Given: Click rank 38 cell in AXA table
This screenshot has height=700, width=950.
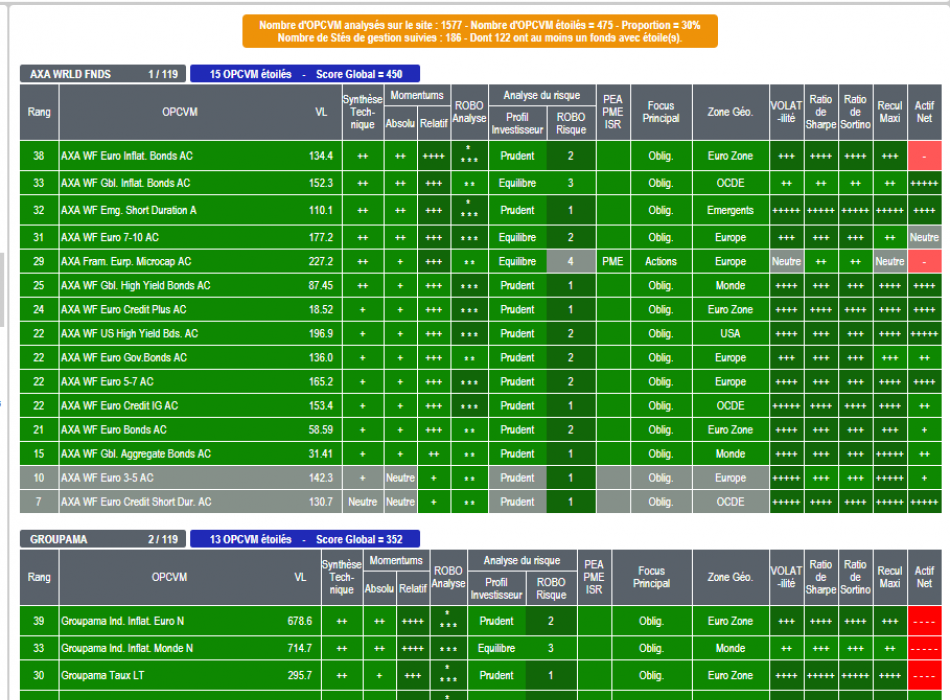Looking at the screenshot, I should [x=39, y=156].
